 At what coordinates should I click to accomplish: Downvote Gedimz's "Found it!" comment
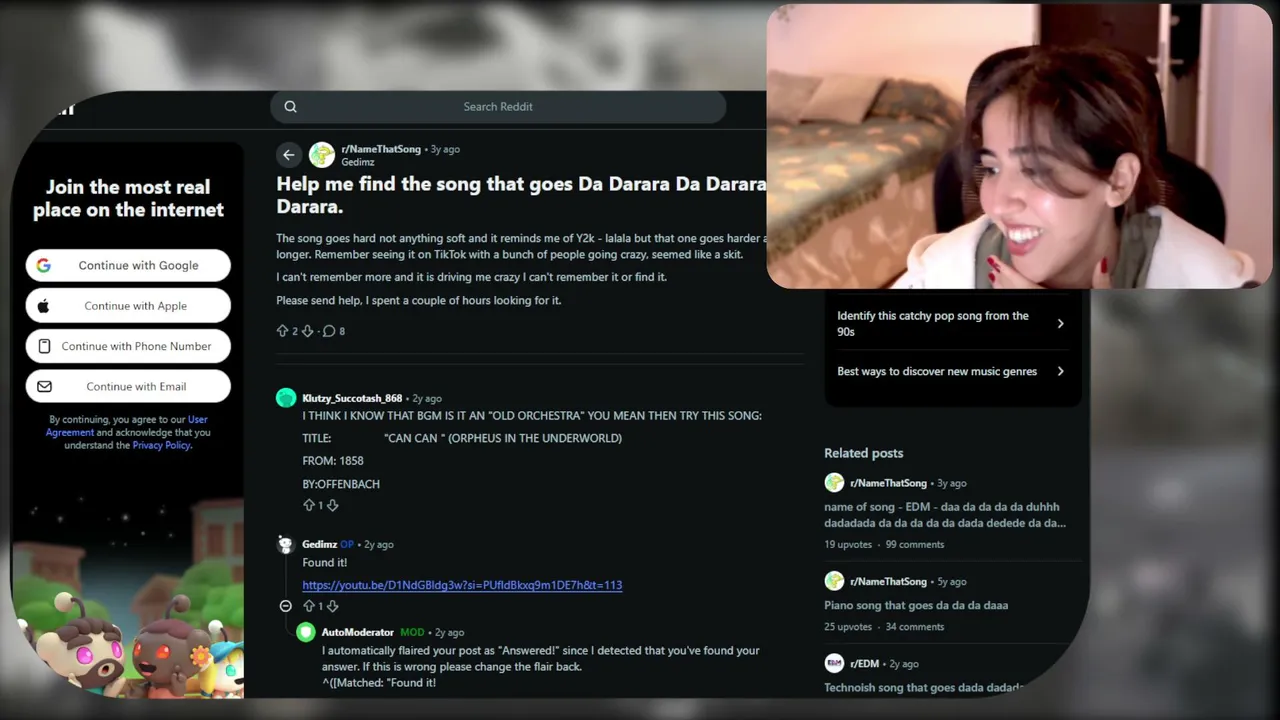333,606
